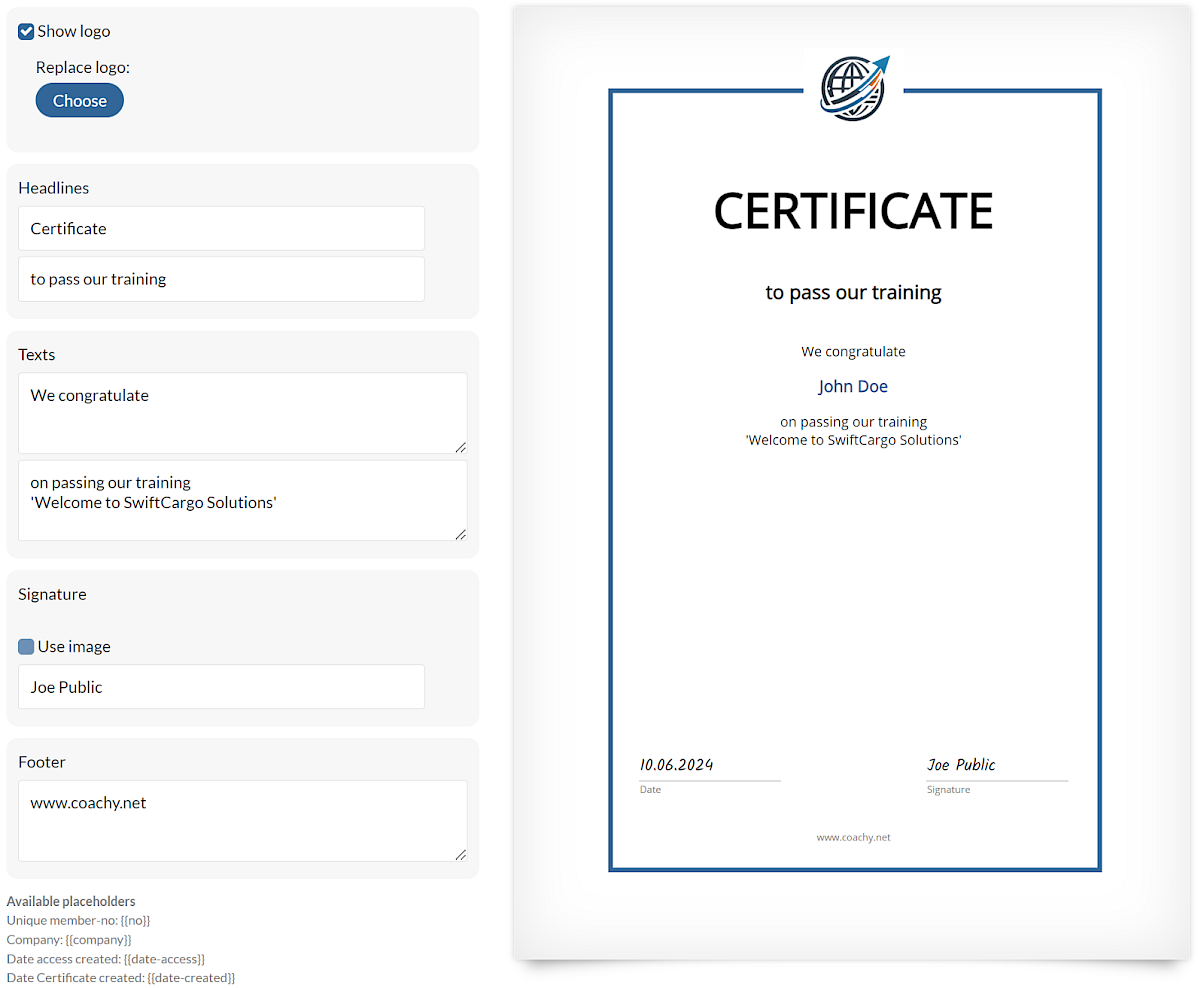
Task: Edit the 'to pass our training' subheadline field
Action: click(221, 279)
